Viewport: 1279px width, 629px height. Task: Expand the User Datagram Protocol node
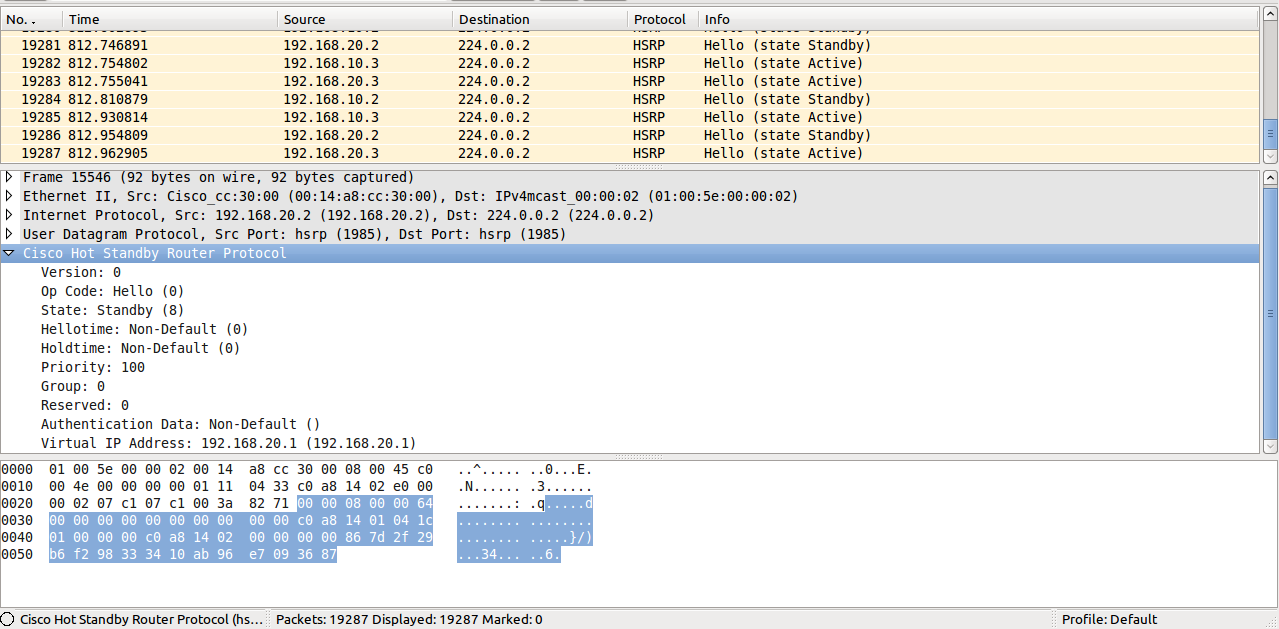[x=9, y=234]
